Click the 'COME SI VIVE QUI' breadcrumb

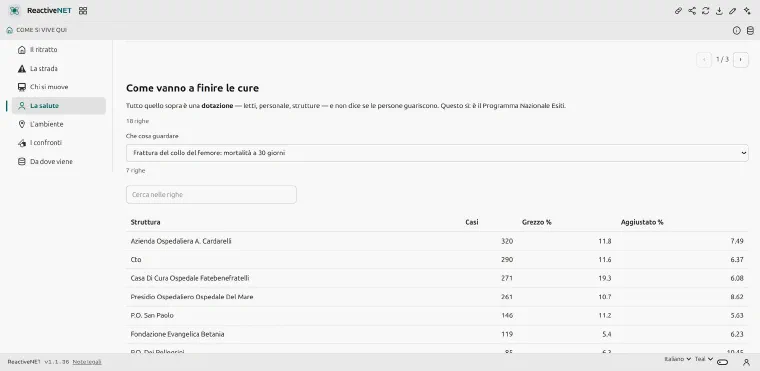pyautogui.click(x=42, y=30)
